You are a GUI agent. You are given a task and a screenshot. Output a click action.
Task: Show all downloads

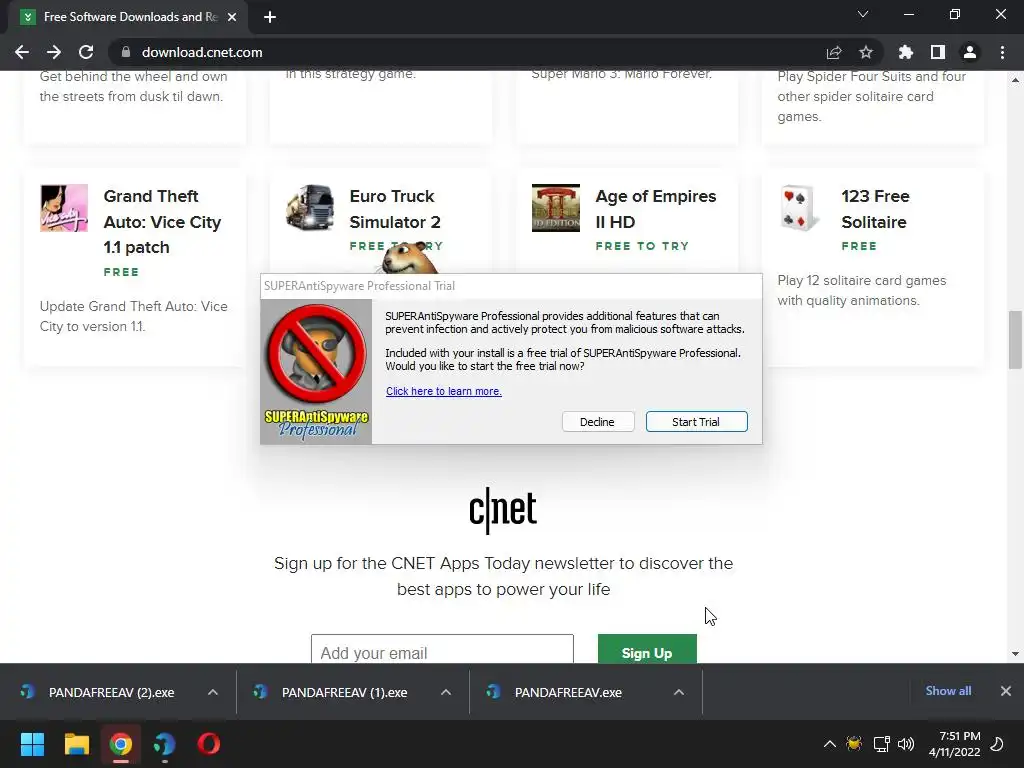pos(948,691)
